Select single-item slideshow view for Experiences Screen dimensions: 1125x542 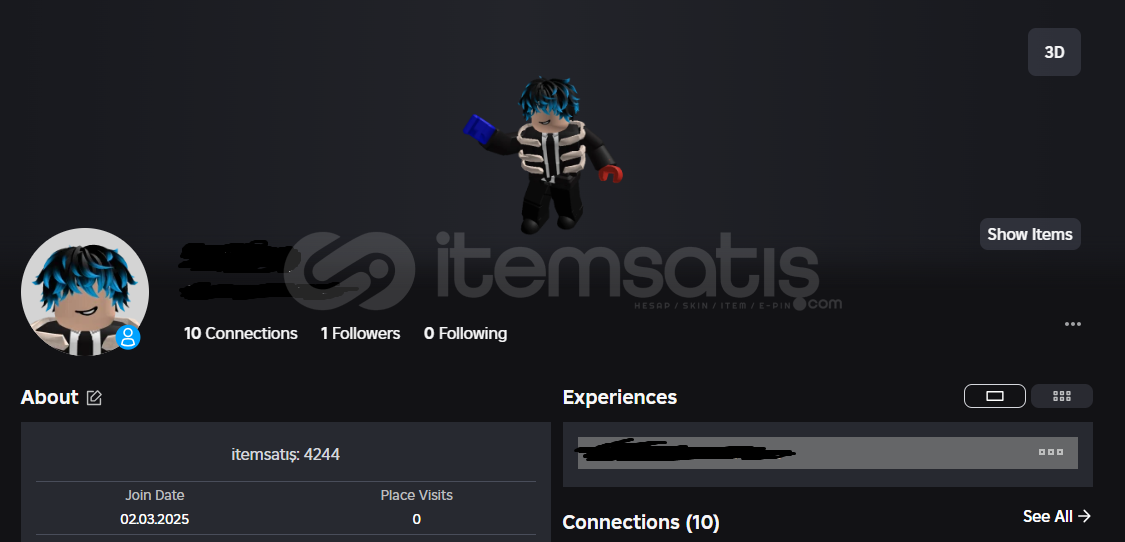coord(994,396)
